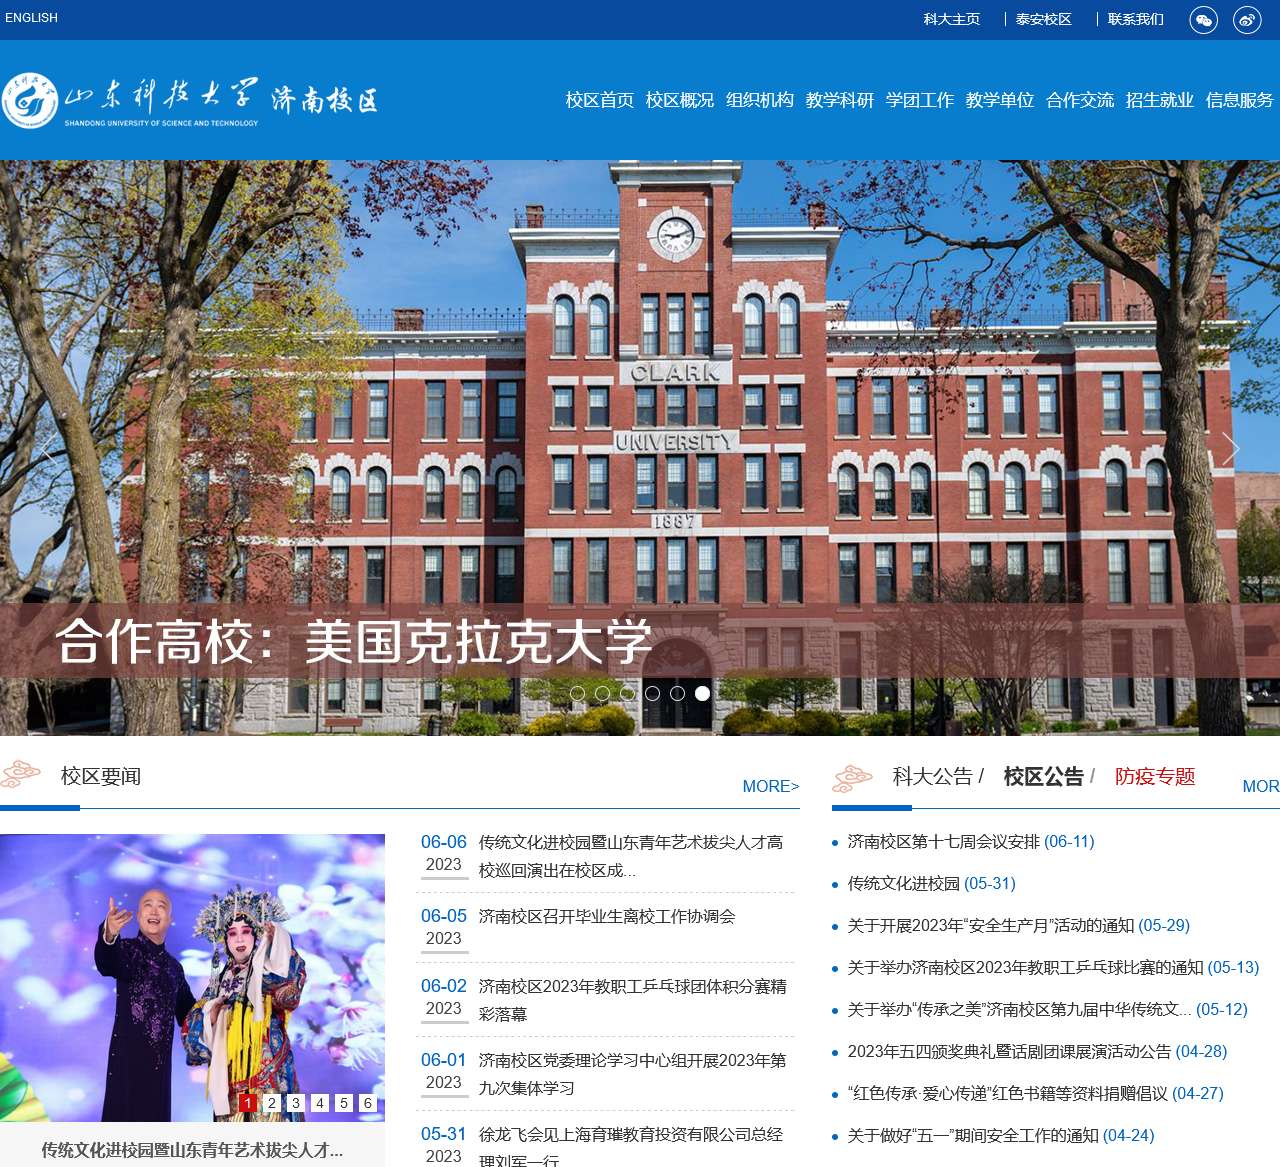
Task: Open 06-01 news 党委理论学习中心组
Action: [x=633, y=1074]
